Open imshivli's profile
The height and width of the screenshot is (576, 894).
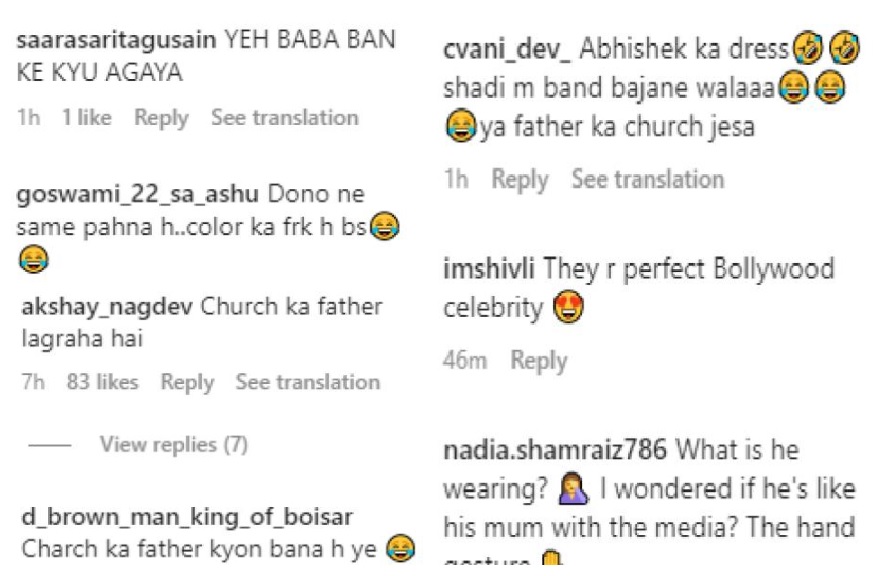(x=487, y=270)
